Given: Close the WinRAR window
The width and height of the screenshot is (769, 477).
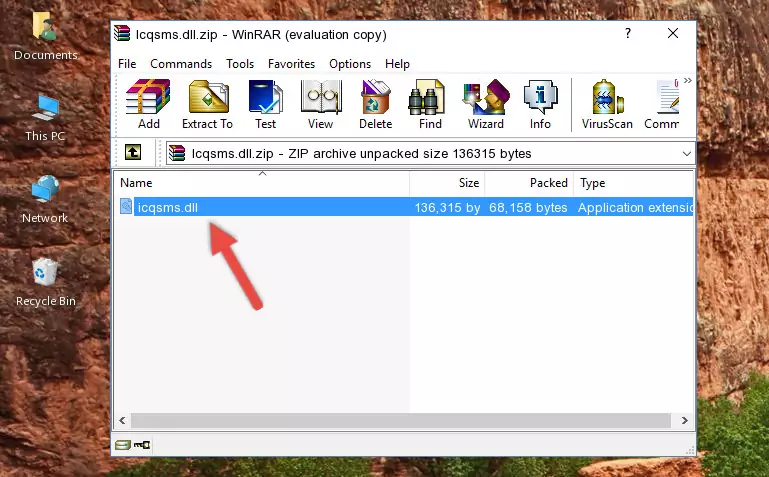Looking at the screenshot, I should click(x=673, y=33).
